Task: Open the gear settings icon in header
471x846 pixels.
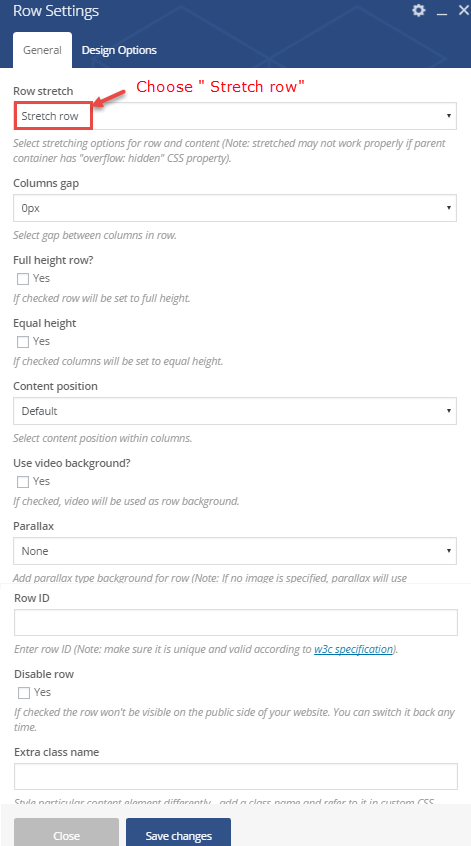Action: pos(419,10)
